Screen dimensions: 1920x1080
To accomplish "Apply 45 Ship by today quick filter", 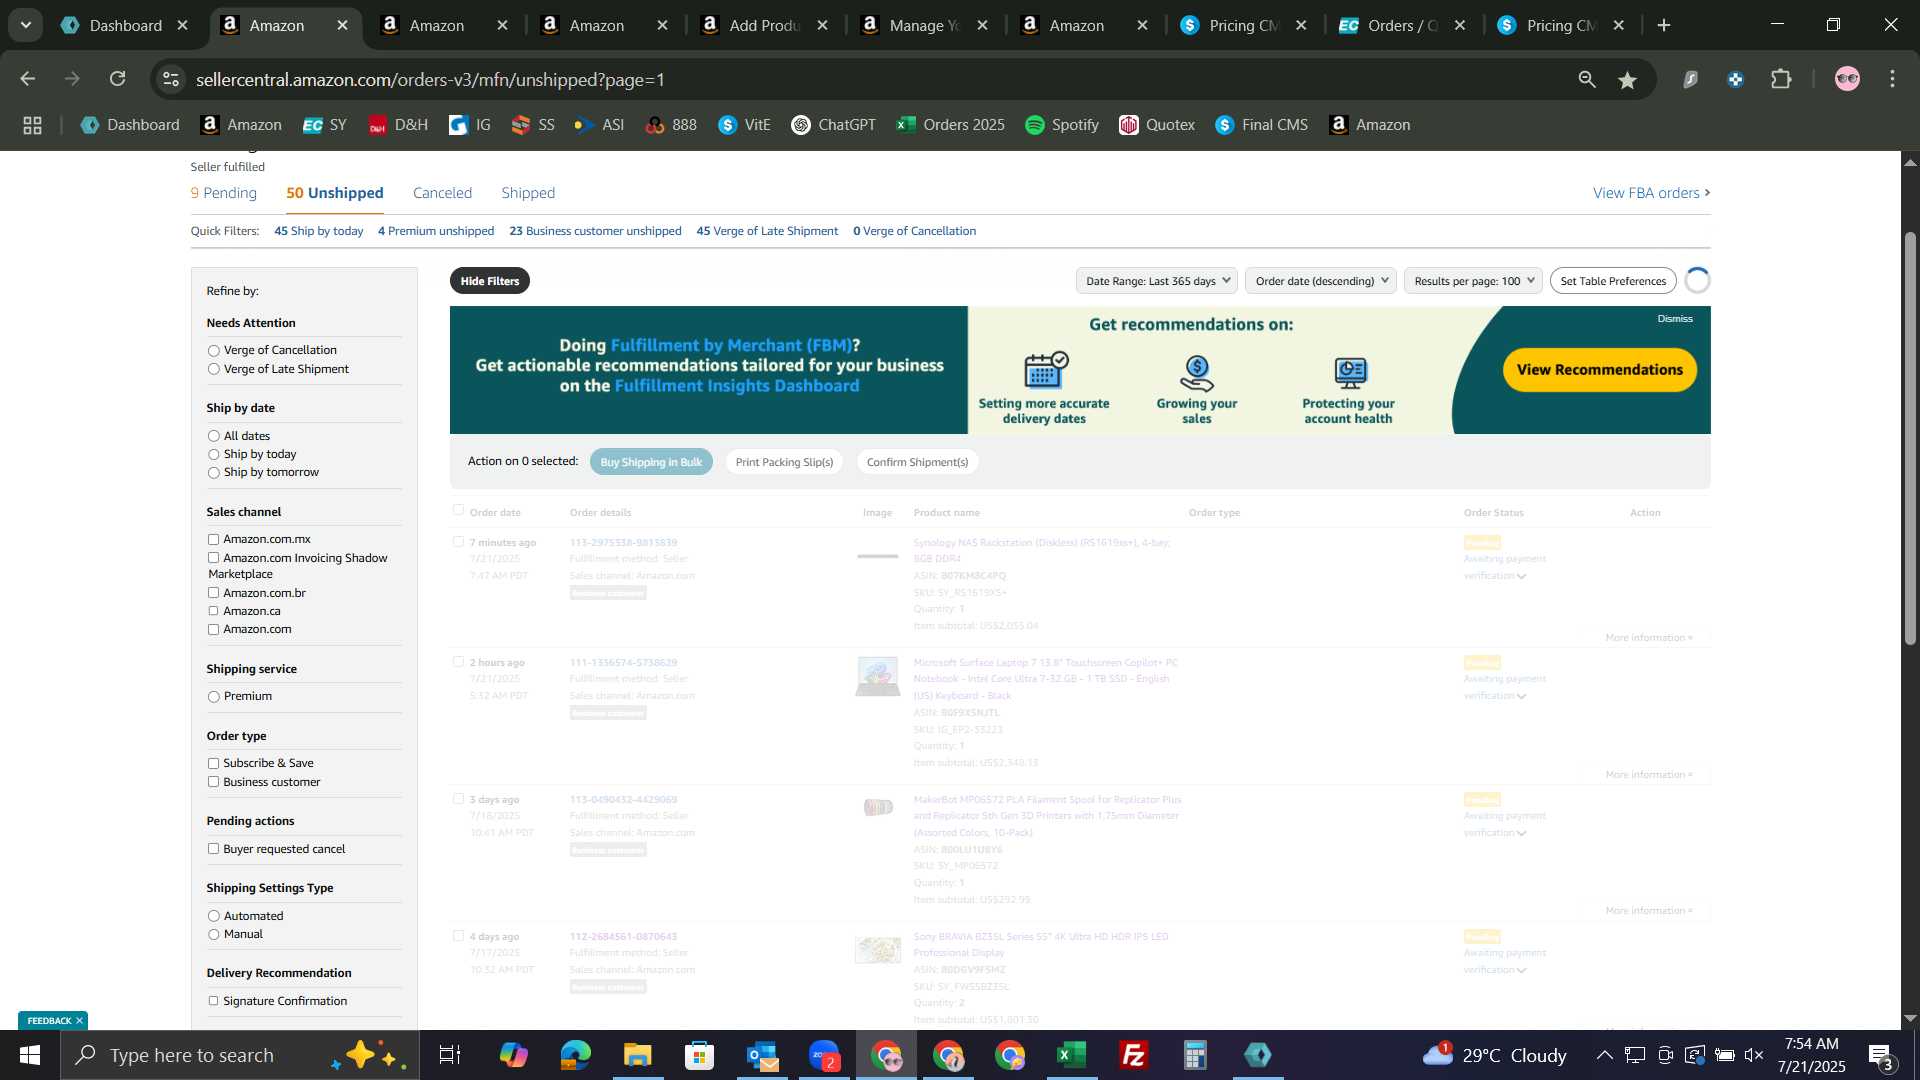I will pyautogui.click(x=319, y=231).
